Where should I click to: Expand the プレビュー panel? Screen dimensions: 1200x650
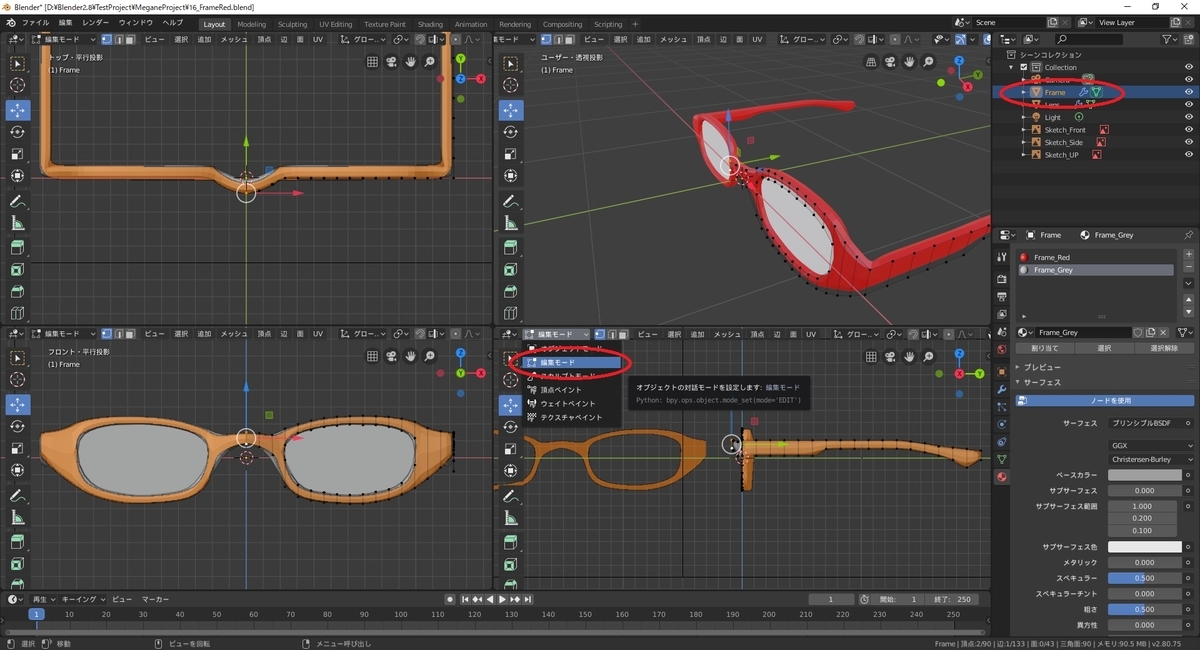pyautogui.click(x=1040, y=367)
